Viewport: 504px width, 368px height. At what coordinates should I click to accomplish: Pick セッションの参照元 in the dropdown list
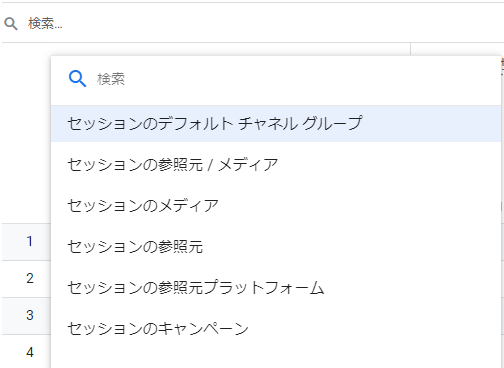click(276, 247)
